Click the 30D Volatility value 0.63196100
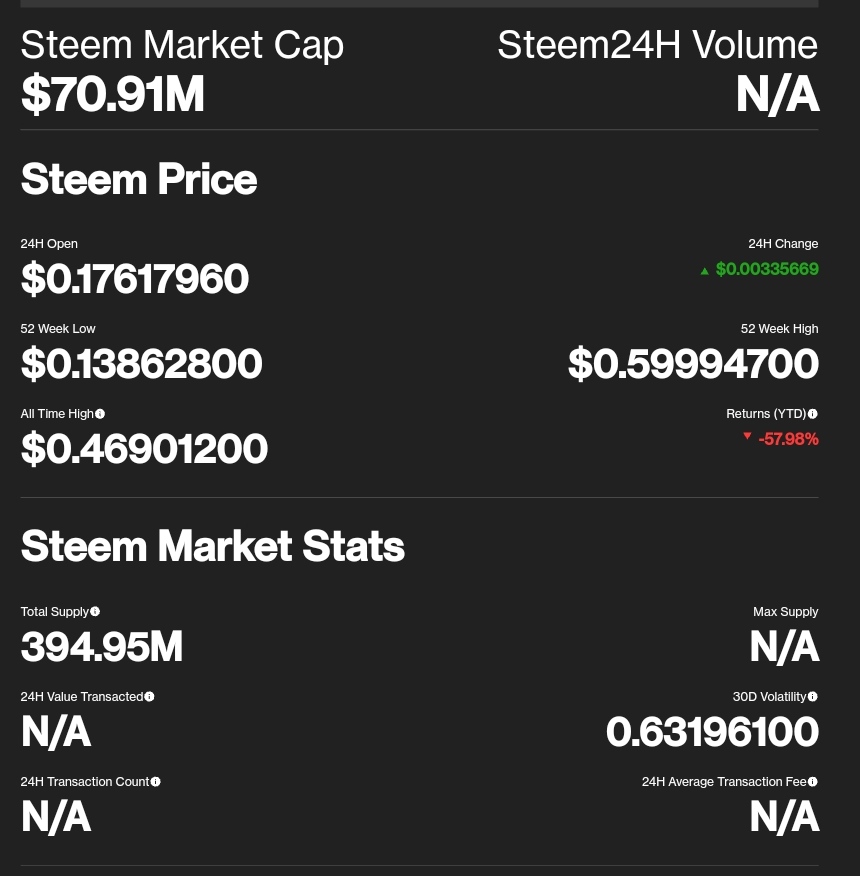This screenshot has height=876, width=860. pyautogui.click(x=712, y=732)
